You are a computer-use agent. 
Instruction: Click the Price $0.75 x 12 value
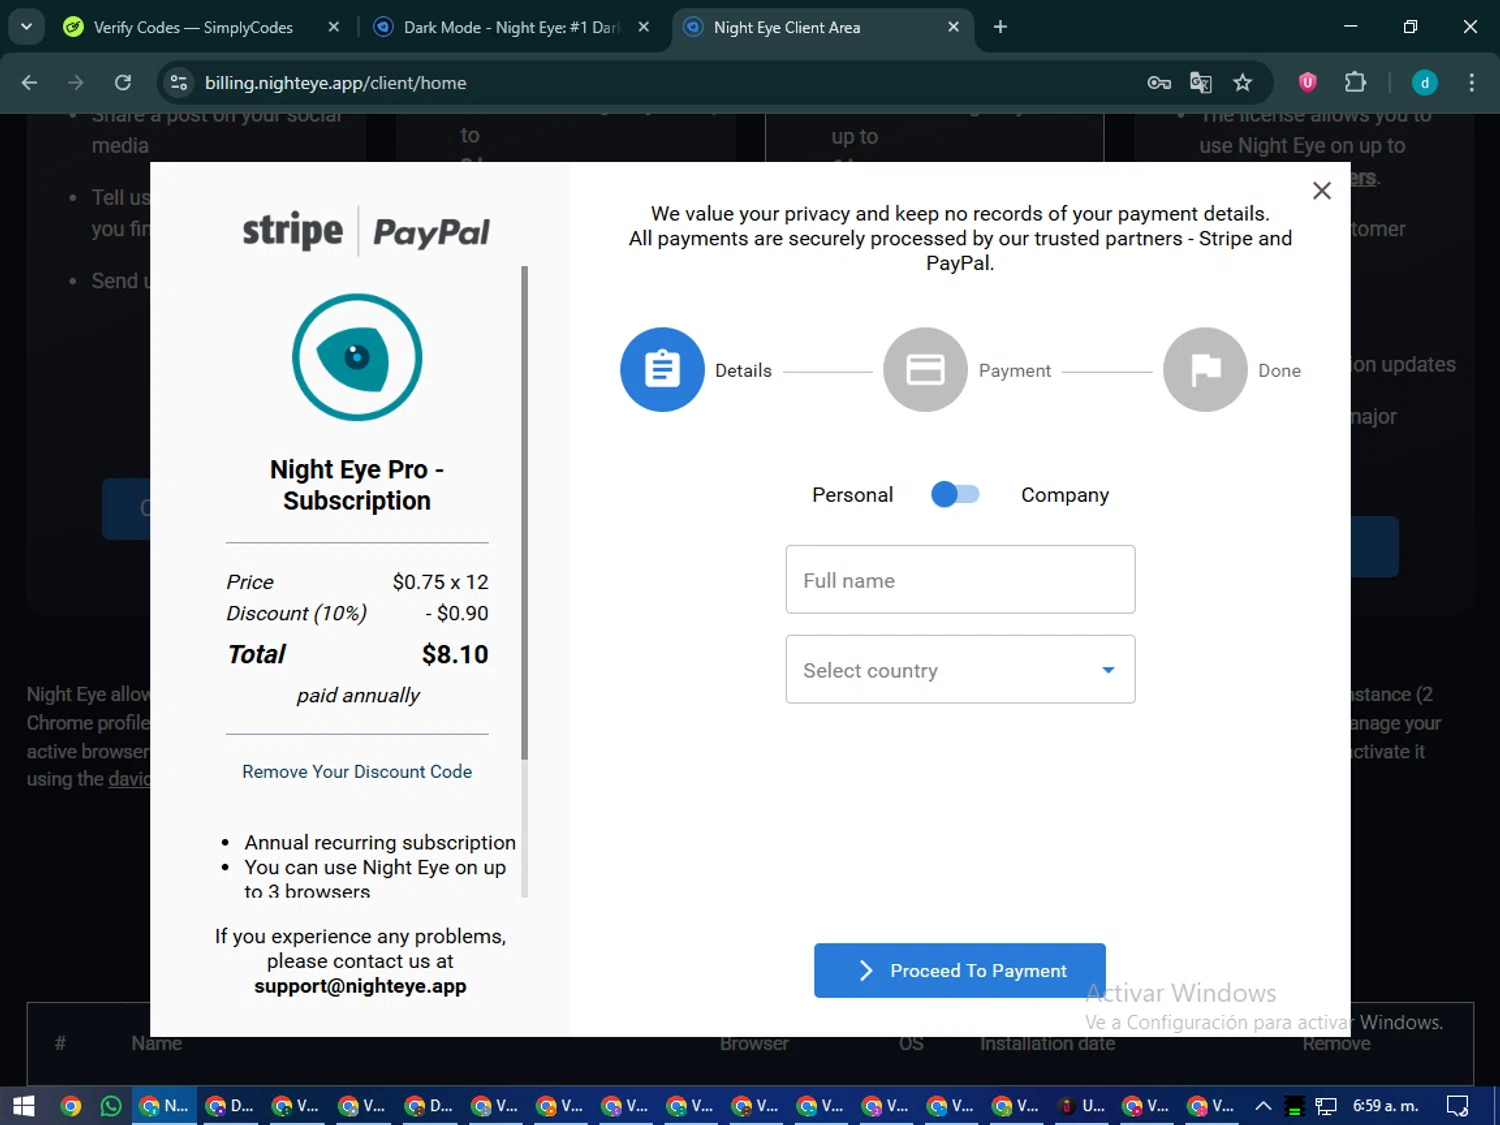coord(440,582)
